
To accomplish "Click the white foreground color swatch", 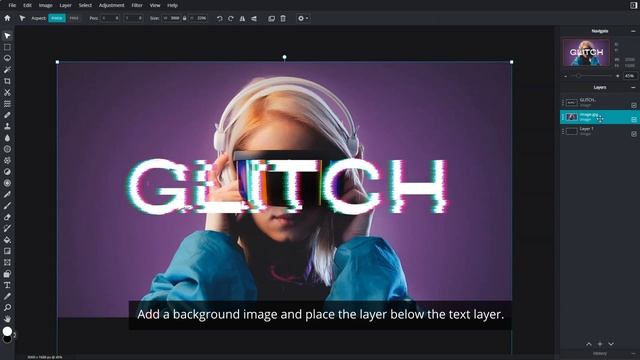I will (x=7, y=331).
